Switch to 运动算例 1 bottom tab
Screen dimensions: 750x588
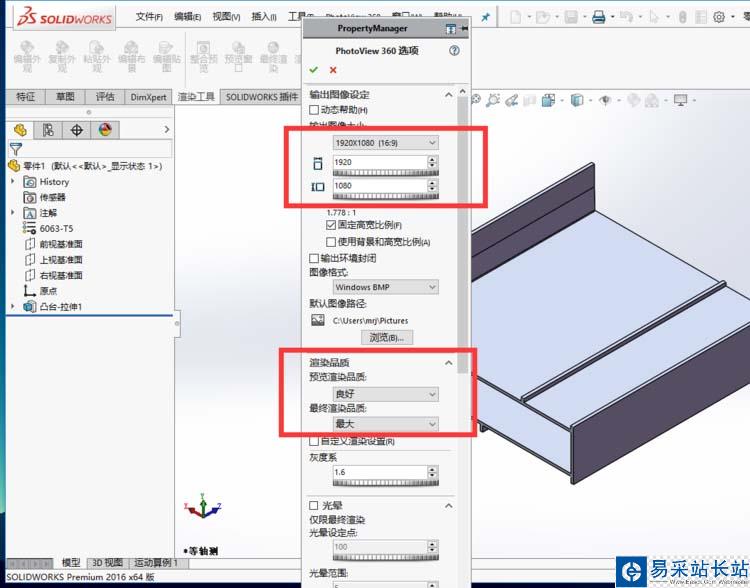[x=156, y=563]
